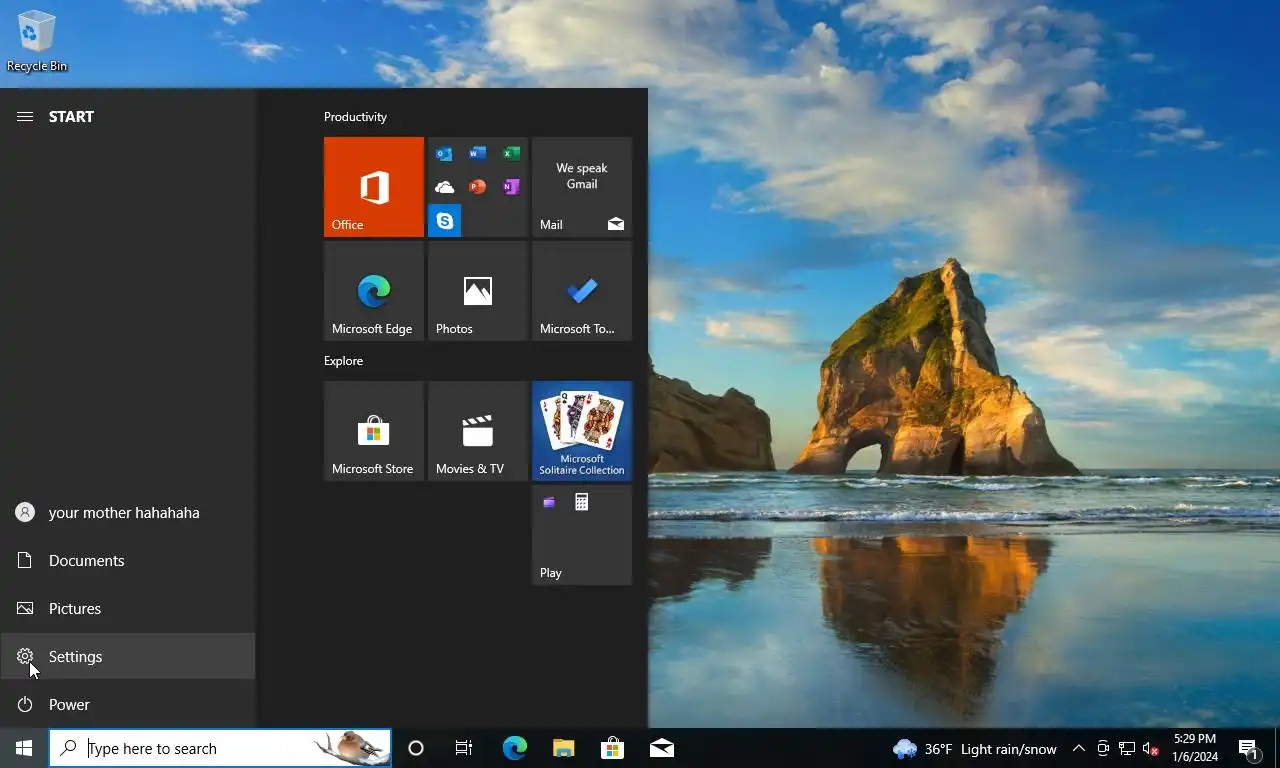Click the Productivity group header
This screenshot has height=768, width=1280.
(355, 117)
